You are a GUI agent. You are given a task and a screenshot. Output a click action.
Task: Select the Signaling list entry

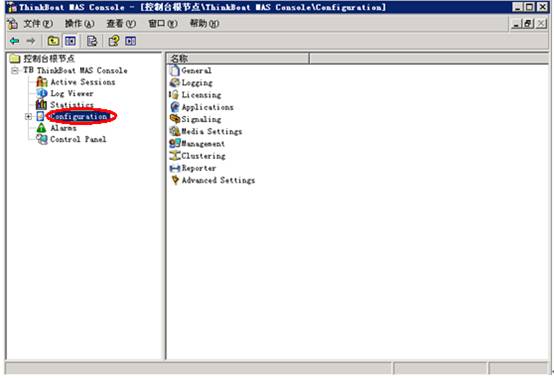click(x=201, y=119)
